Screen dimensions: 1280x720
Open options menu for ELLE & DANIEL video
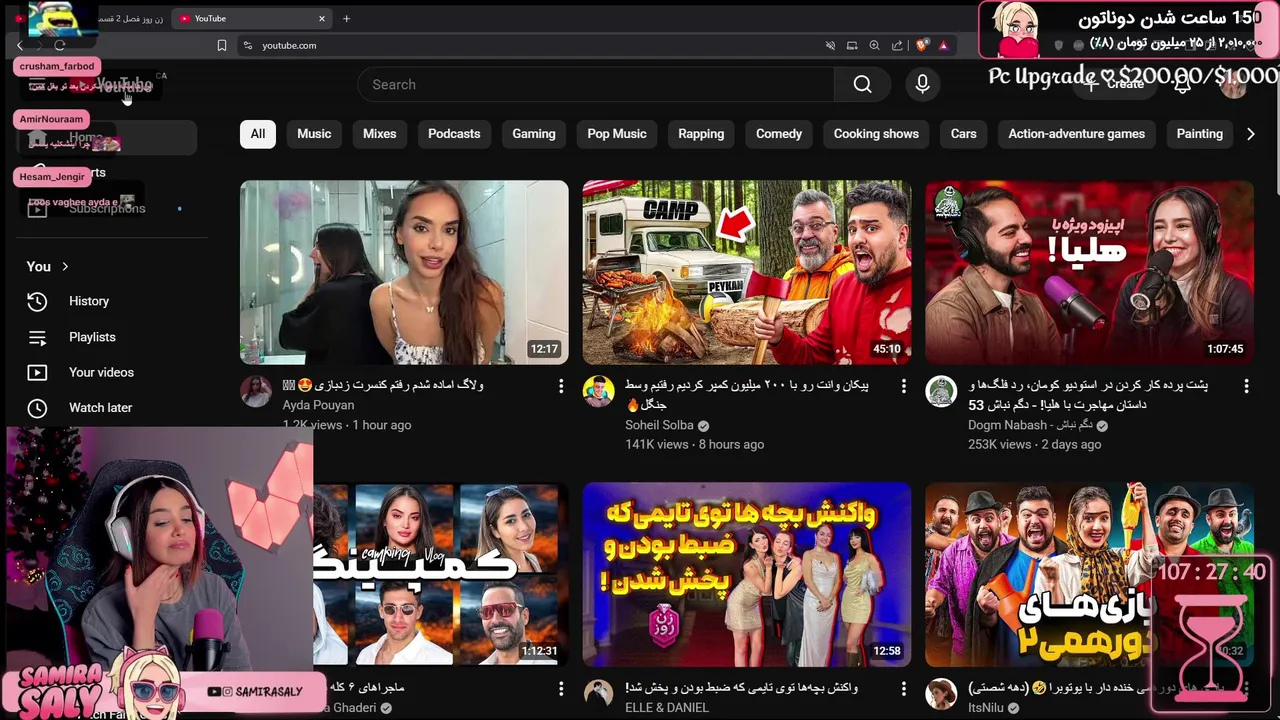coord(904,689)
